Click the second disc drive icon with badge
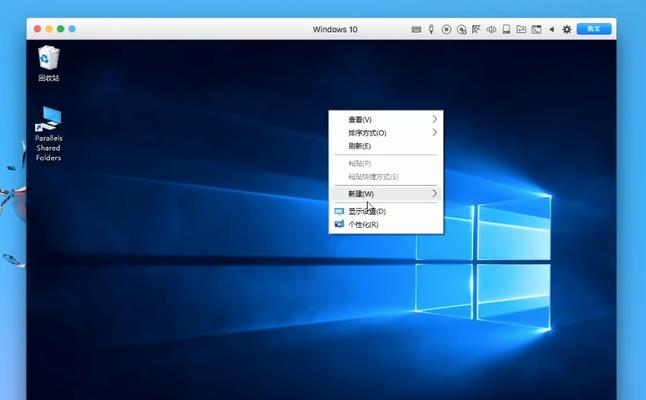This screenshot has height=400, width=646. (461, 29)
